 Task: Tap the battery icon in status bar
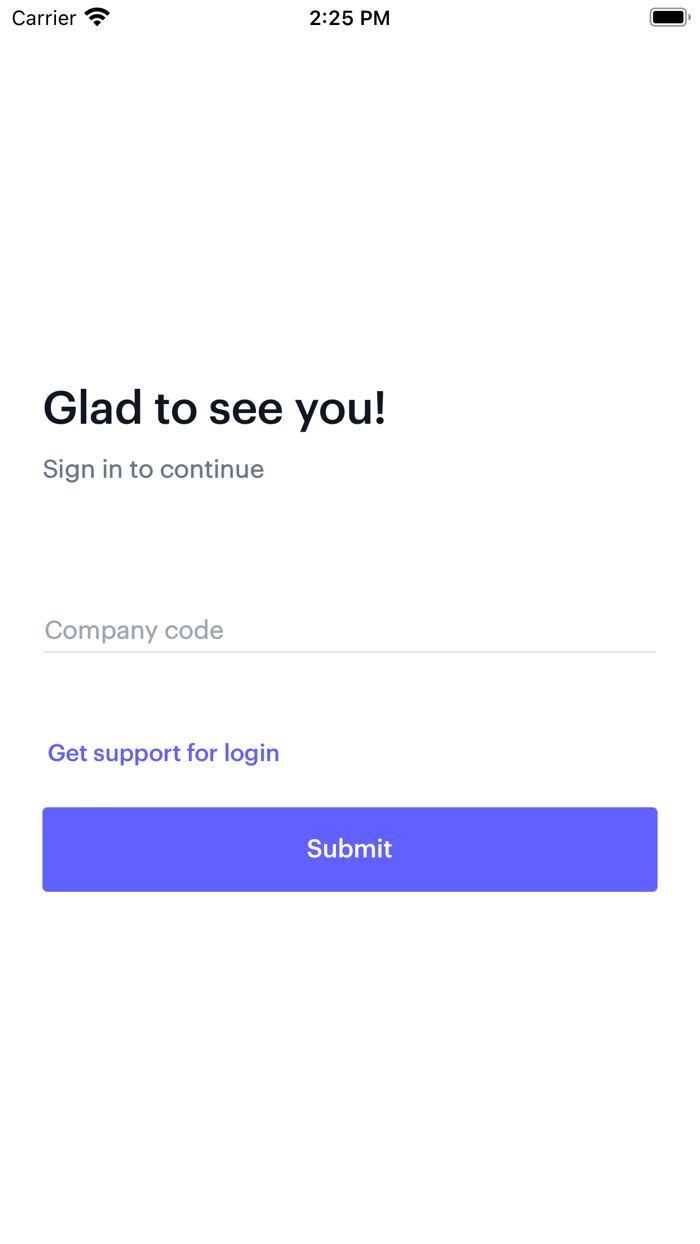669,17
